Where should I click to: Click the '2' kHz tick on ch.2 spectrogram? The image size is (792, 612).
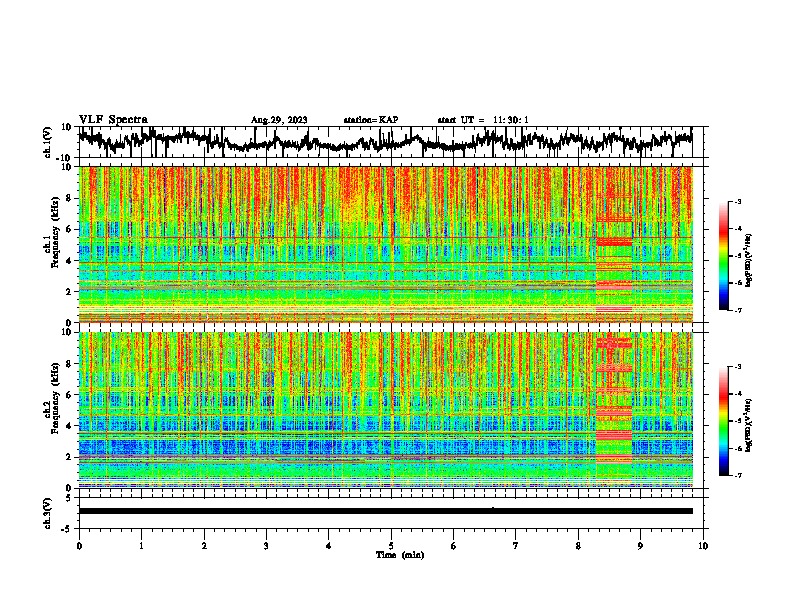coord(70,457)
